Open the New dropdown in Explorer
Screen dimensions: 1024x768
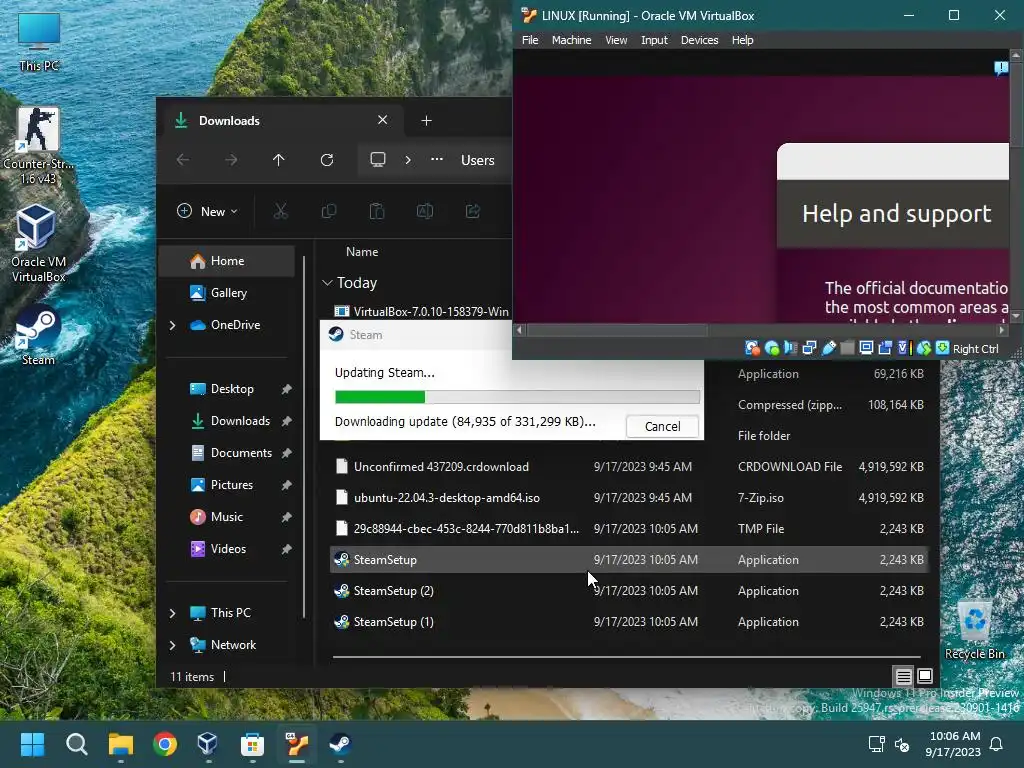(x=208, y=211)
